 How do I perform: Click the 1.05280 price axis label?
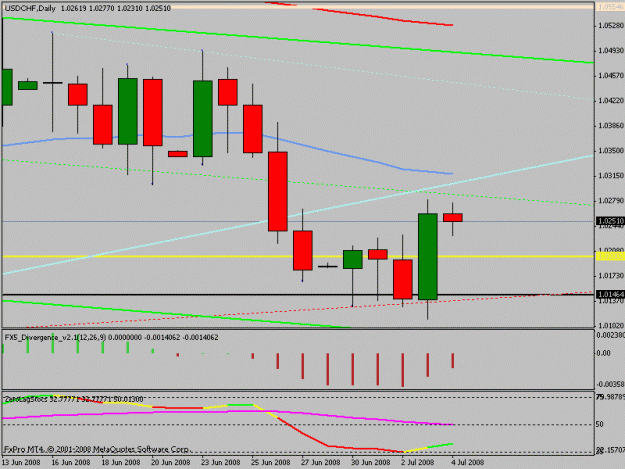pos(611,26)
